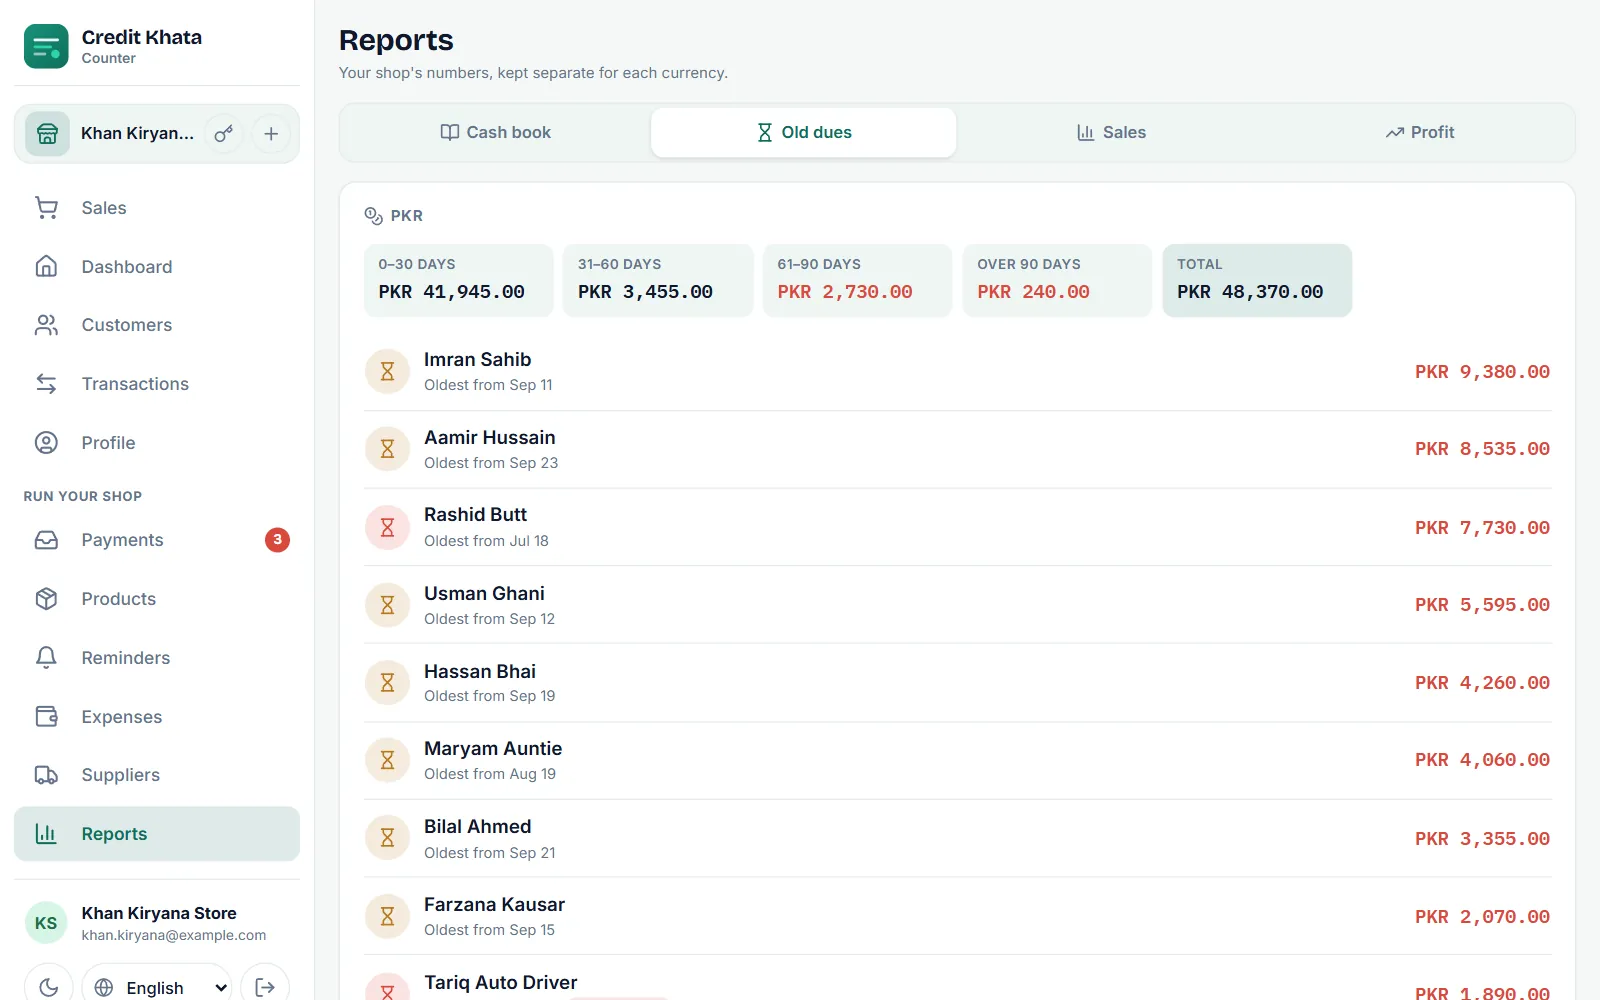Select the Old dues tab
Viewport: 1600px width, 1000px height.
click(804, 132)
